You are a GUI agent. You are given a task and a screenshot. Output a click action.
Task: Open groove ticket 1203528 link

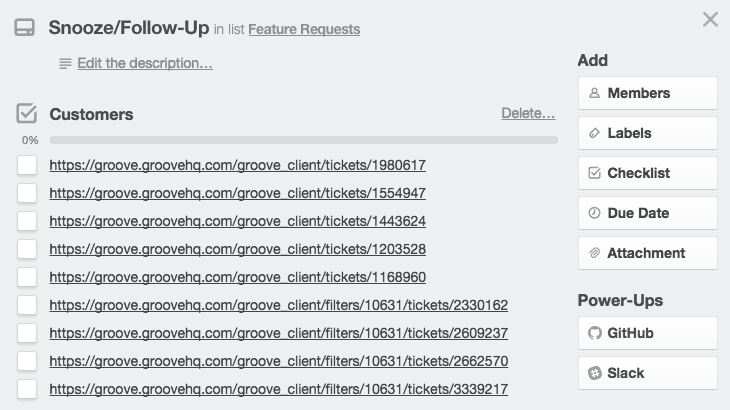(x=237, y=249)
